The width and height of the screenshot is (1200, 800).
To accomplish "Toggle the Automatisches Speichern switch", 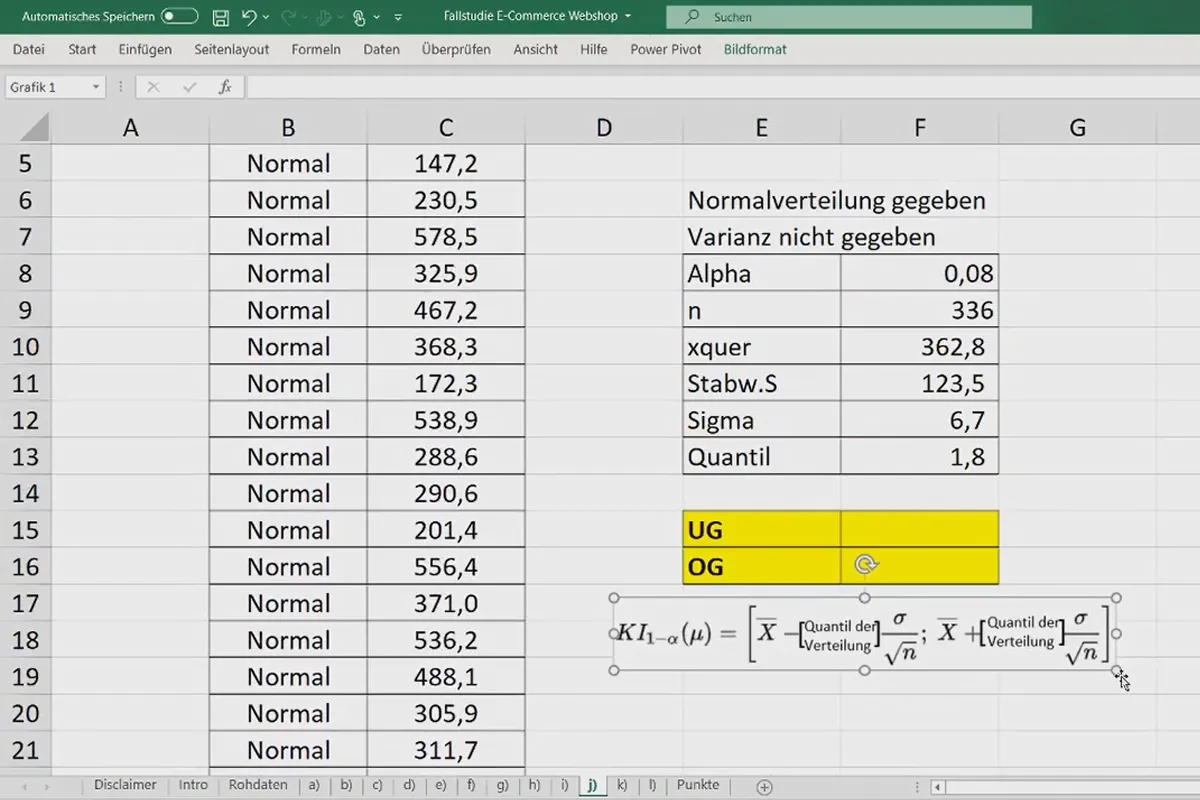I will (179, 16).
